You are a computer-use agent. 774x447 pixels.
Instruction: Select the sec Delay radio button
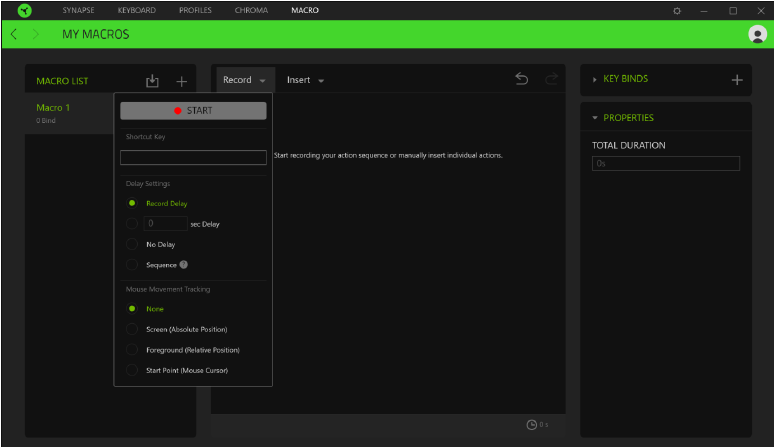pyautogui.click(x=132, y=224)
